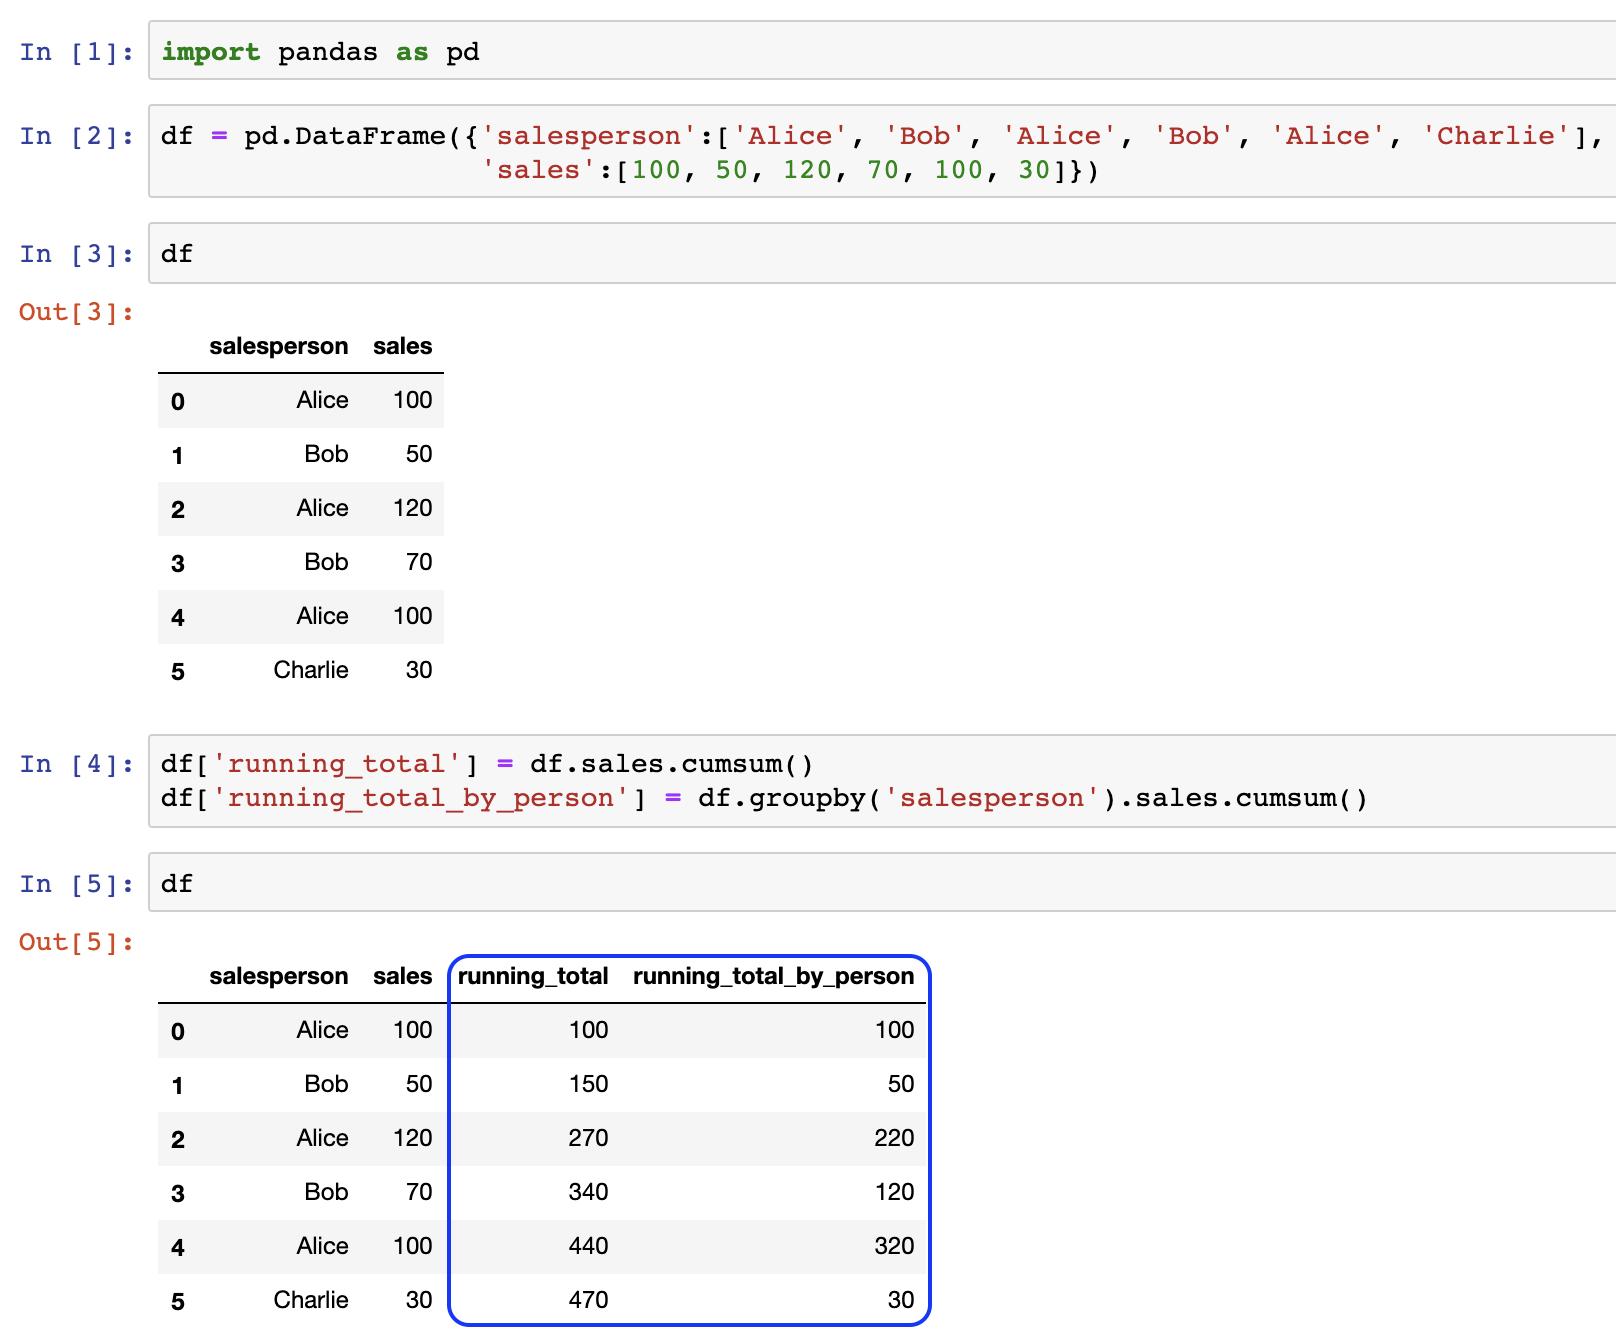
Task: Click the DataFrame definition code cell
Action: click(882, 152)
